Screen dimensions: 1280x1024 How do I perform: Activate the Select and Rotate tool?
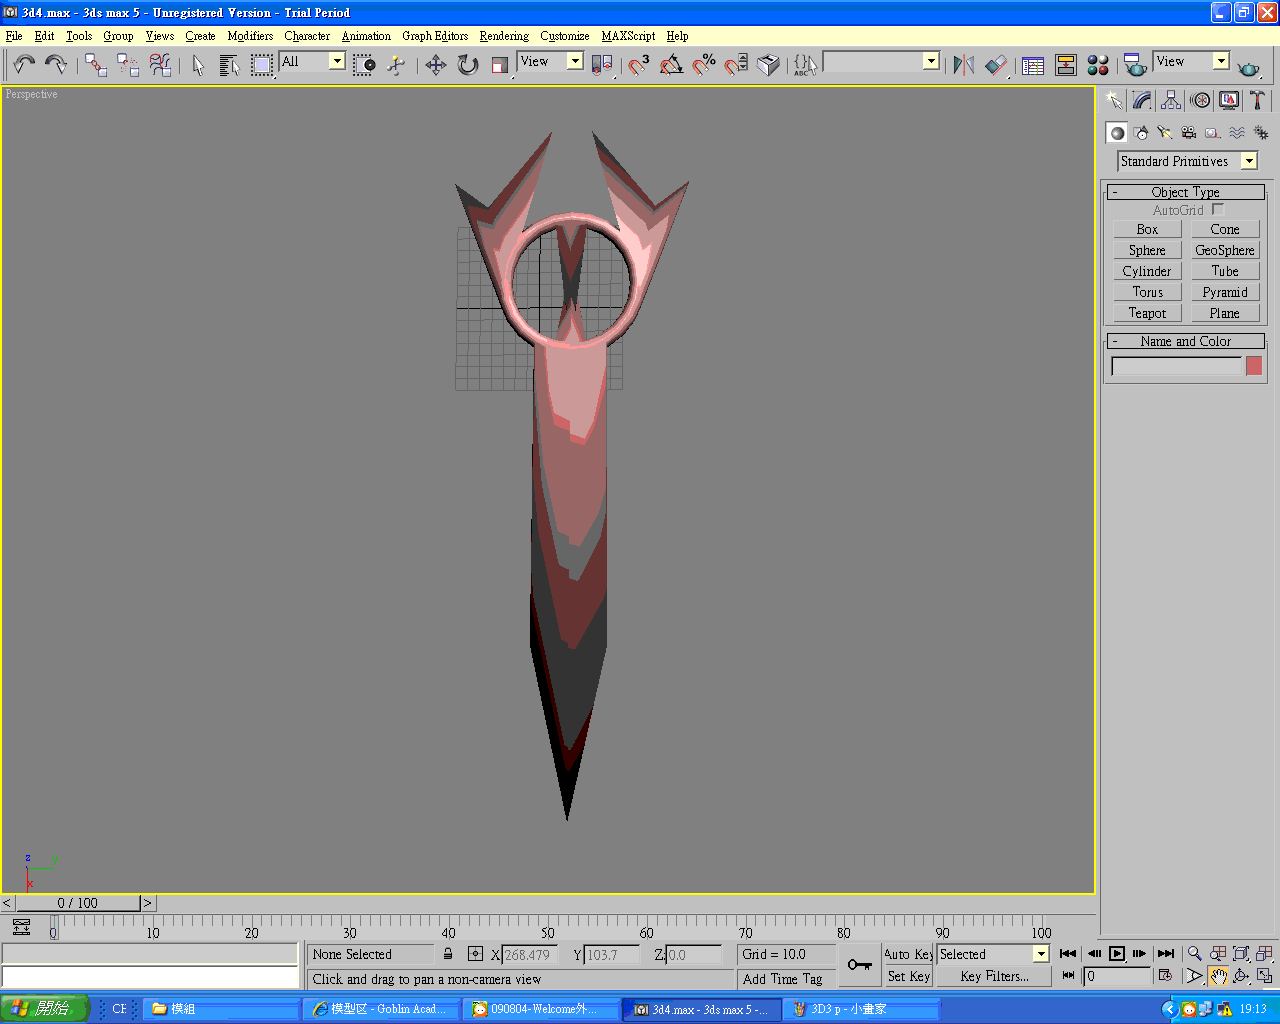[468, 65]
